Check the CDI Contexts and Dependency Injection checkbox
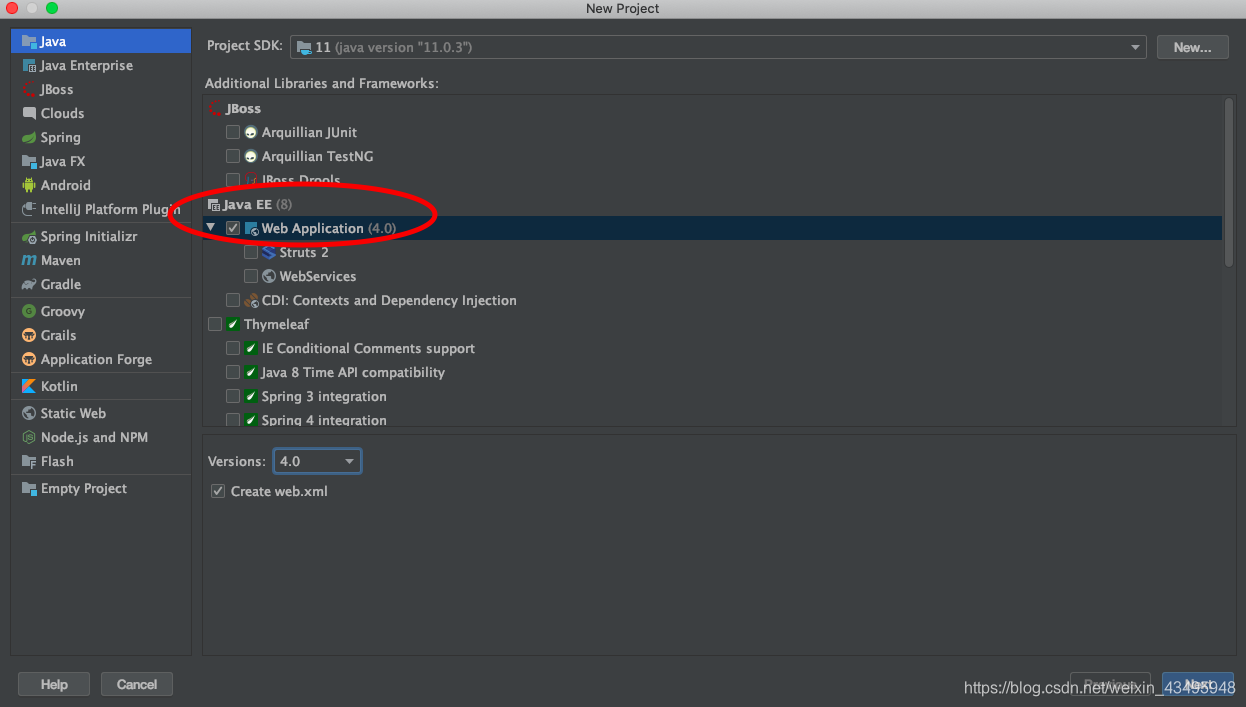 tap(233, 301)
